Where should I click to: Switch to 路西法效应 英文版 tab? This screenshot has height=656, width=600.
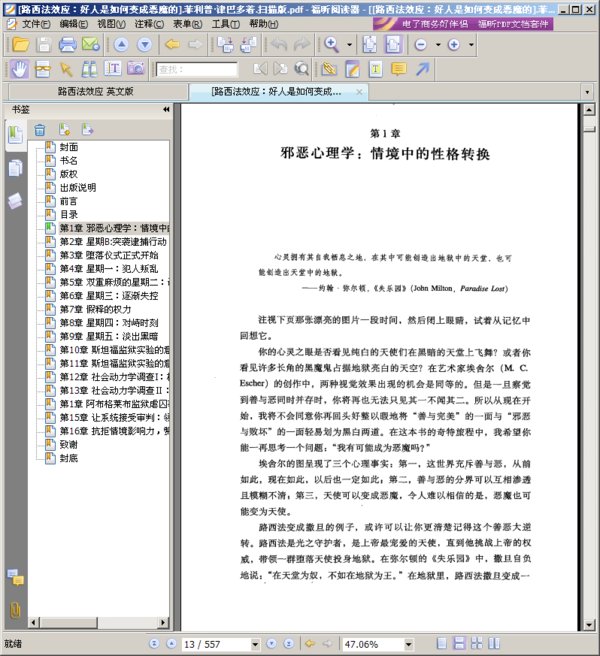coord(96,91)
